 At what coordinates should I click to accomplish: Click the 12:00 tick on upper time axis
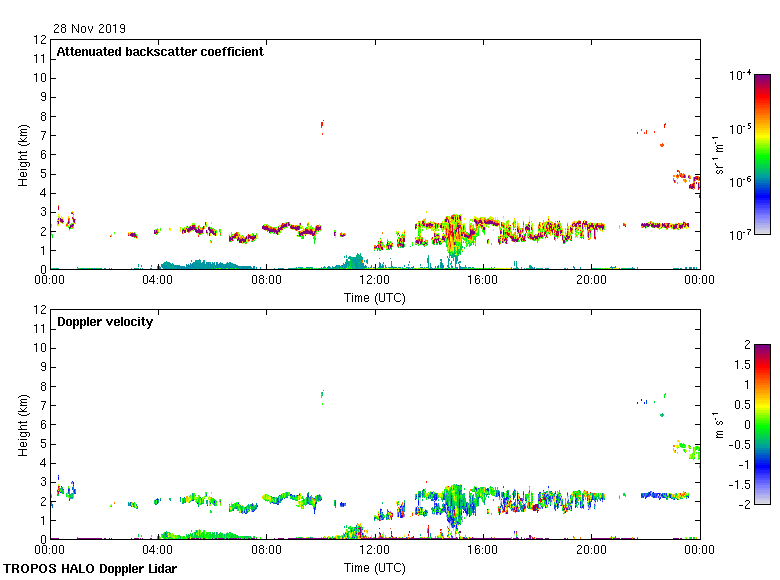[375, 281]
